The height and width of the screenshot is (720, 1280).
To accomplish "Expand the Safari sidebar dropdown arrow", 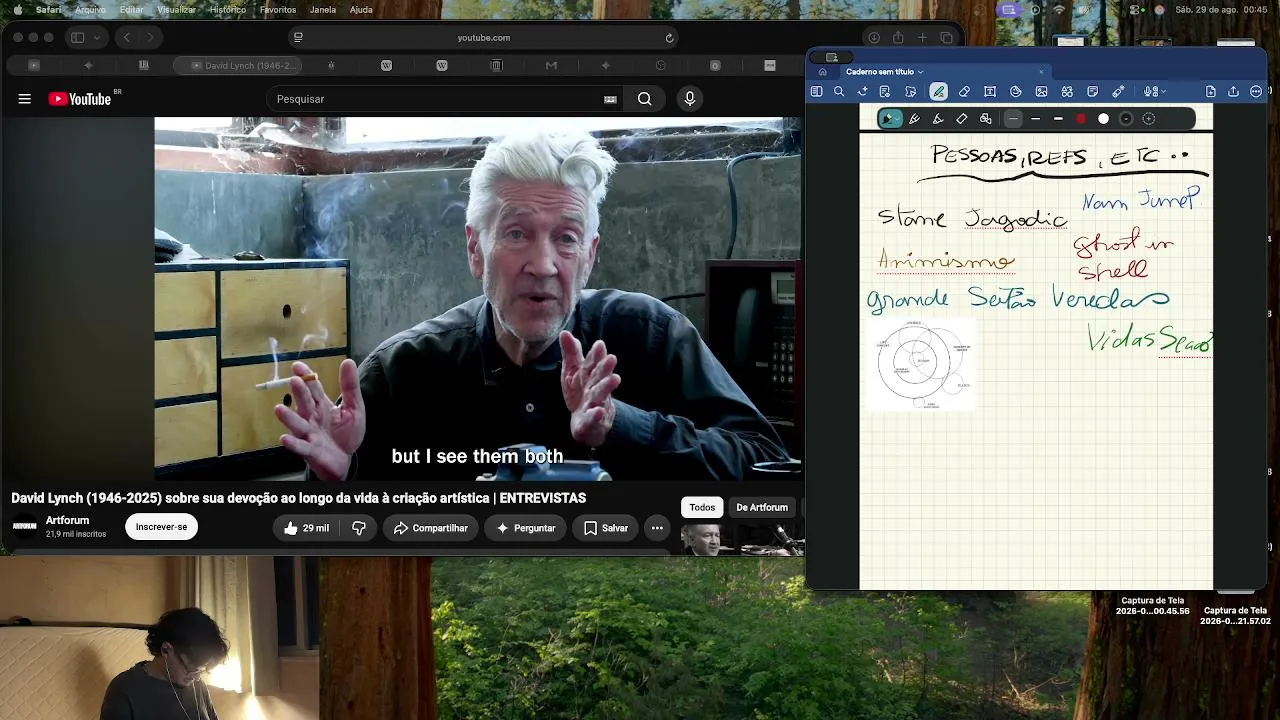I will tap(97, 38).
